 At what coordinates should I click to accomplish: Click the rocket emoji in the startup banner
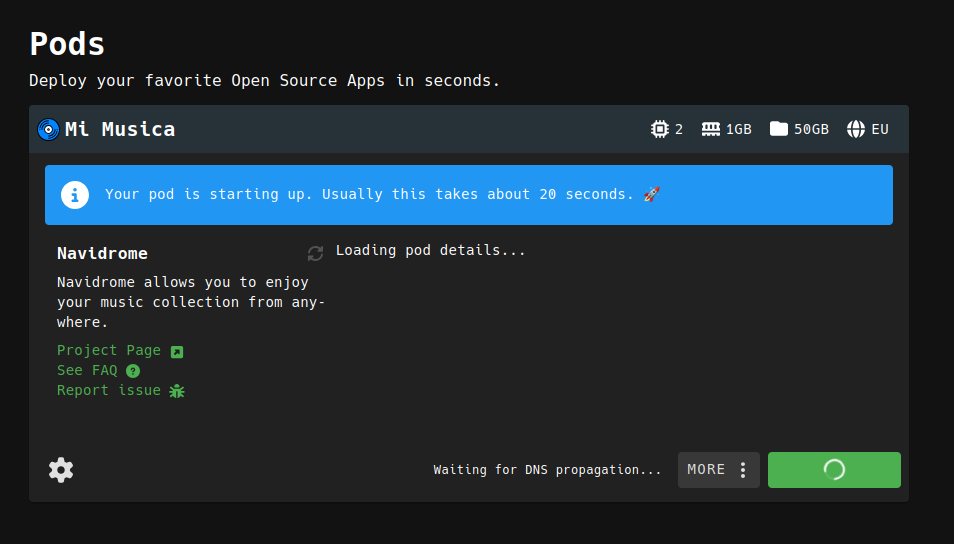click(x=651, y=194)
